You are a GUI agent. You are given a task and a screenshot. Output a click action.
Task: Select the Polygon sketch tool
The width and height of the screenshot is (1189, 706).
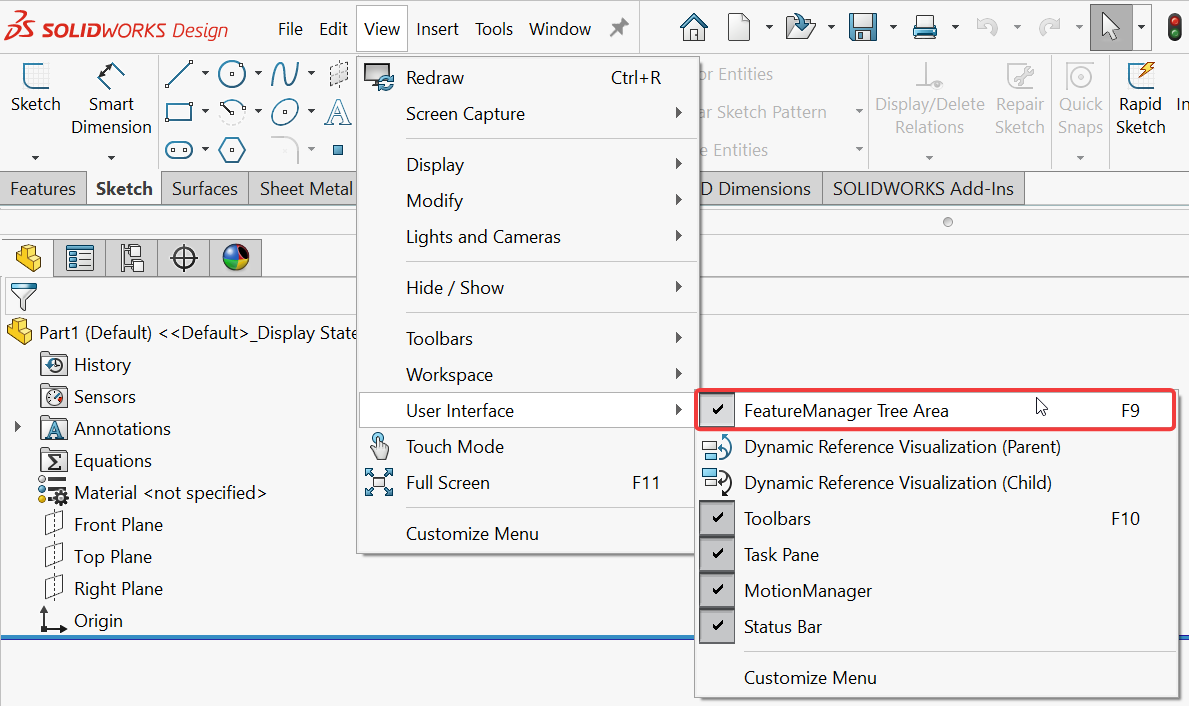coord(232,149)
